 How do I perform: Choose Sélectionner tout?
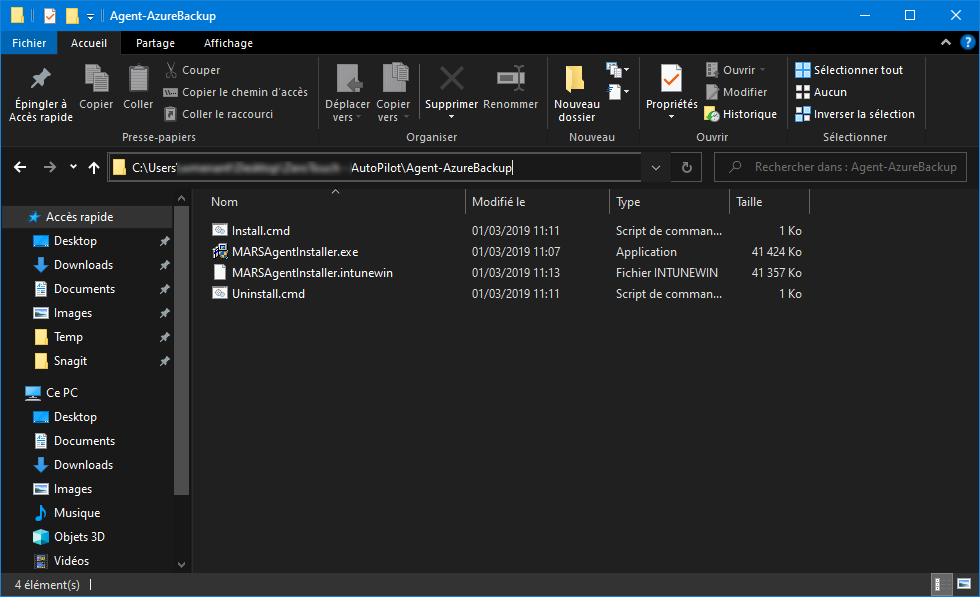click(849, 70)
